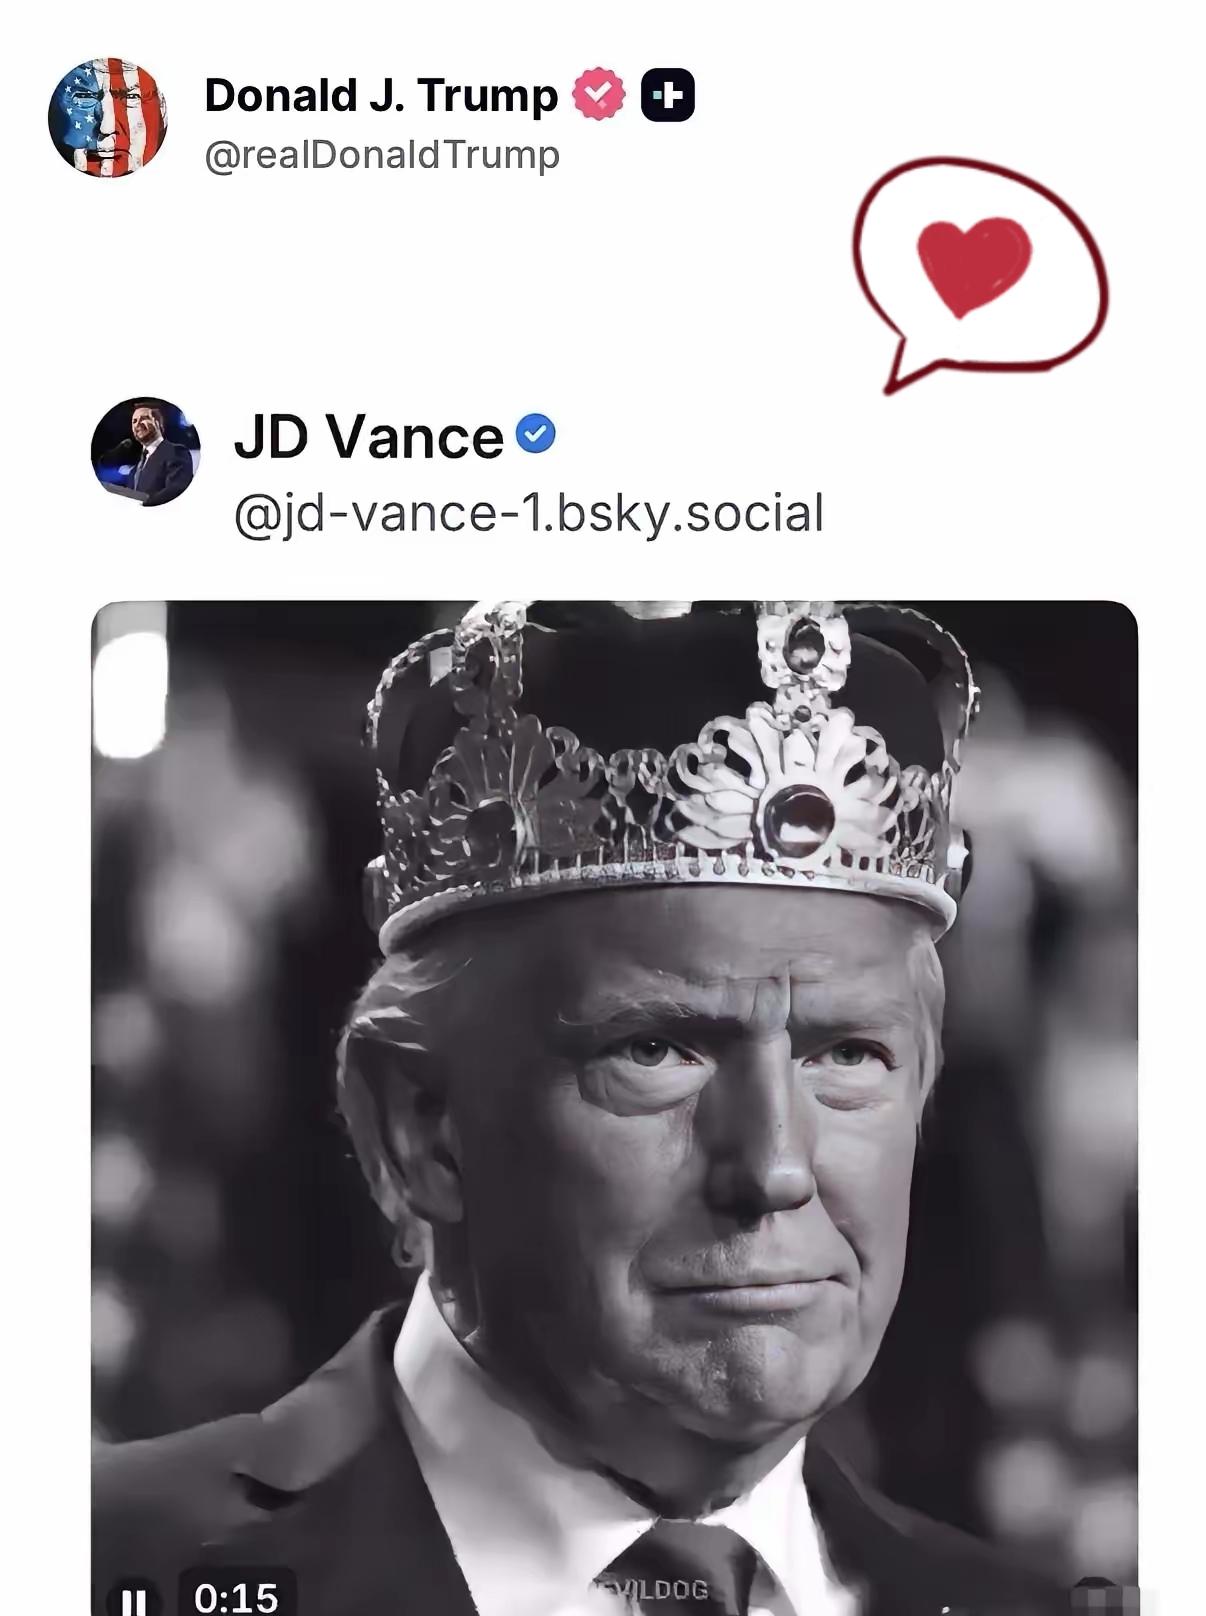1206x1616 pixels.
Task: Click the large jewel on the crown
Action: click(x=799, y=820)
